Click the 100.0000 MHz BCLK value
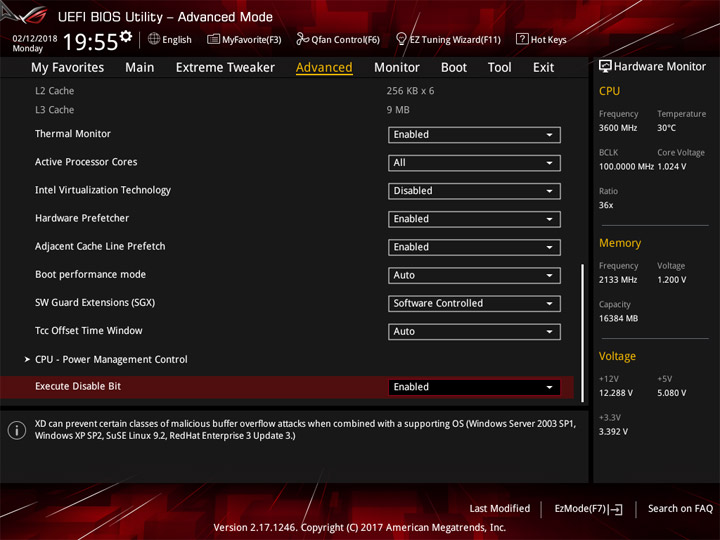This screenshot has width=720, height=540. point(626,167)
